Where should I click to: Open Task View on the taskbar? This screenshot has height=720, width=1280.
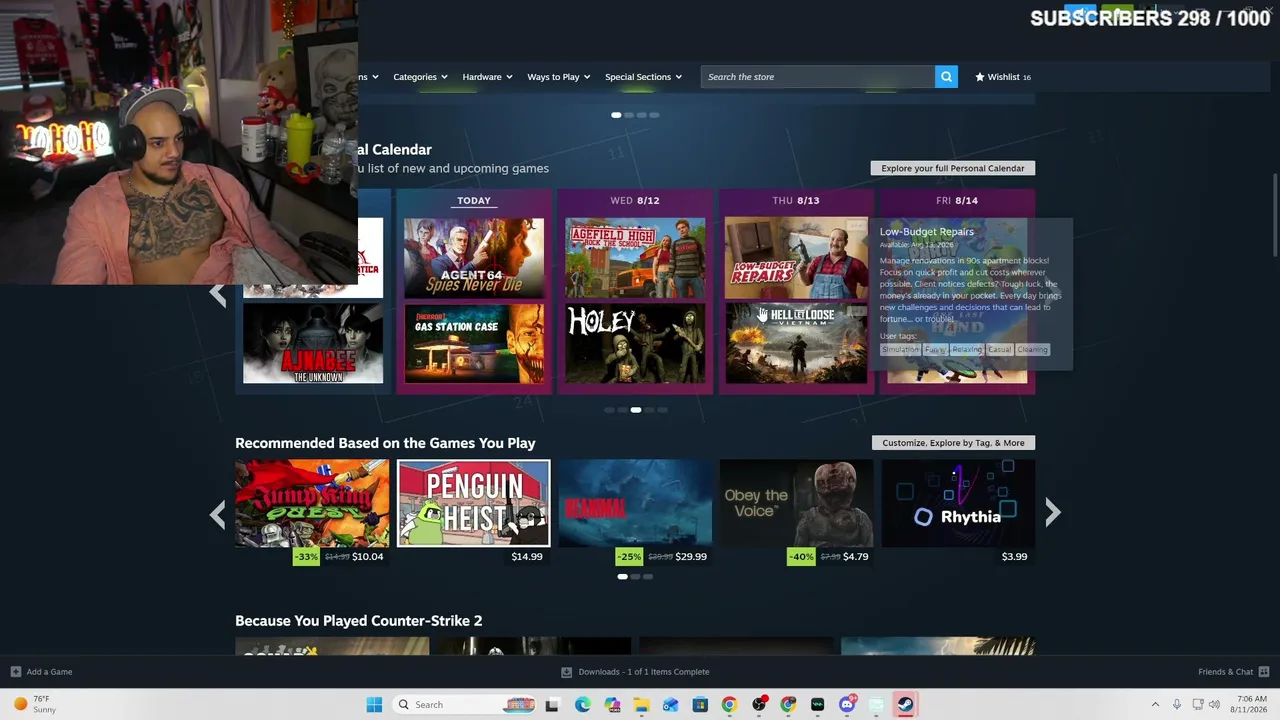click(552, 705)
